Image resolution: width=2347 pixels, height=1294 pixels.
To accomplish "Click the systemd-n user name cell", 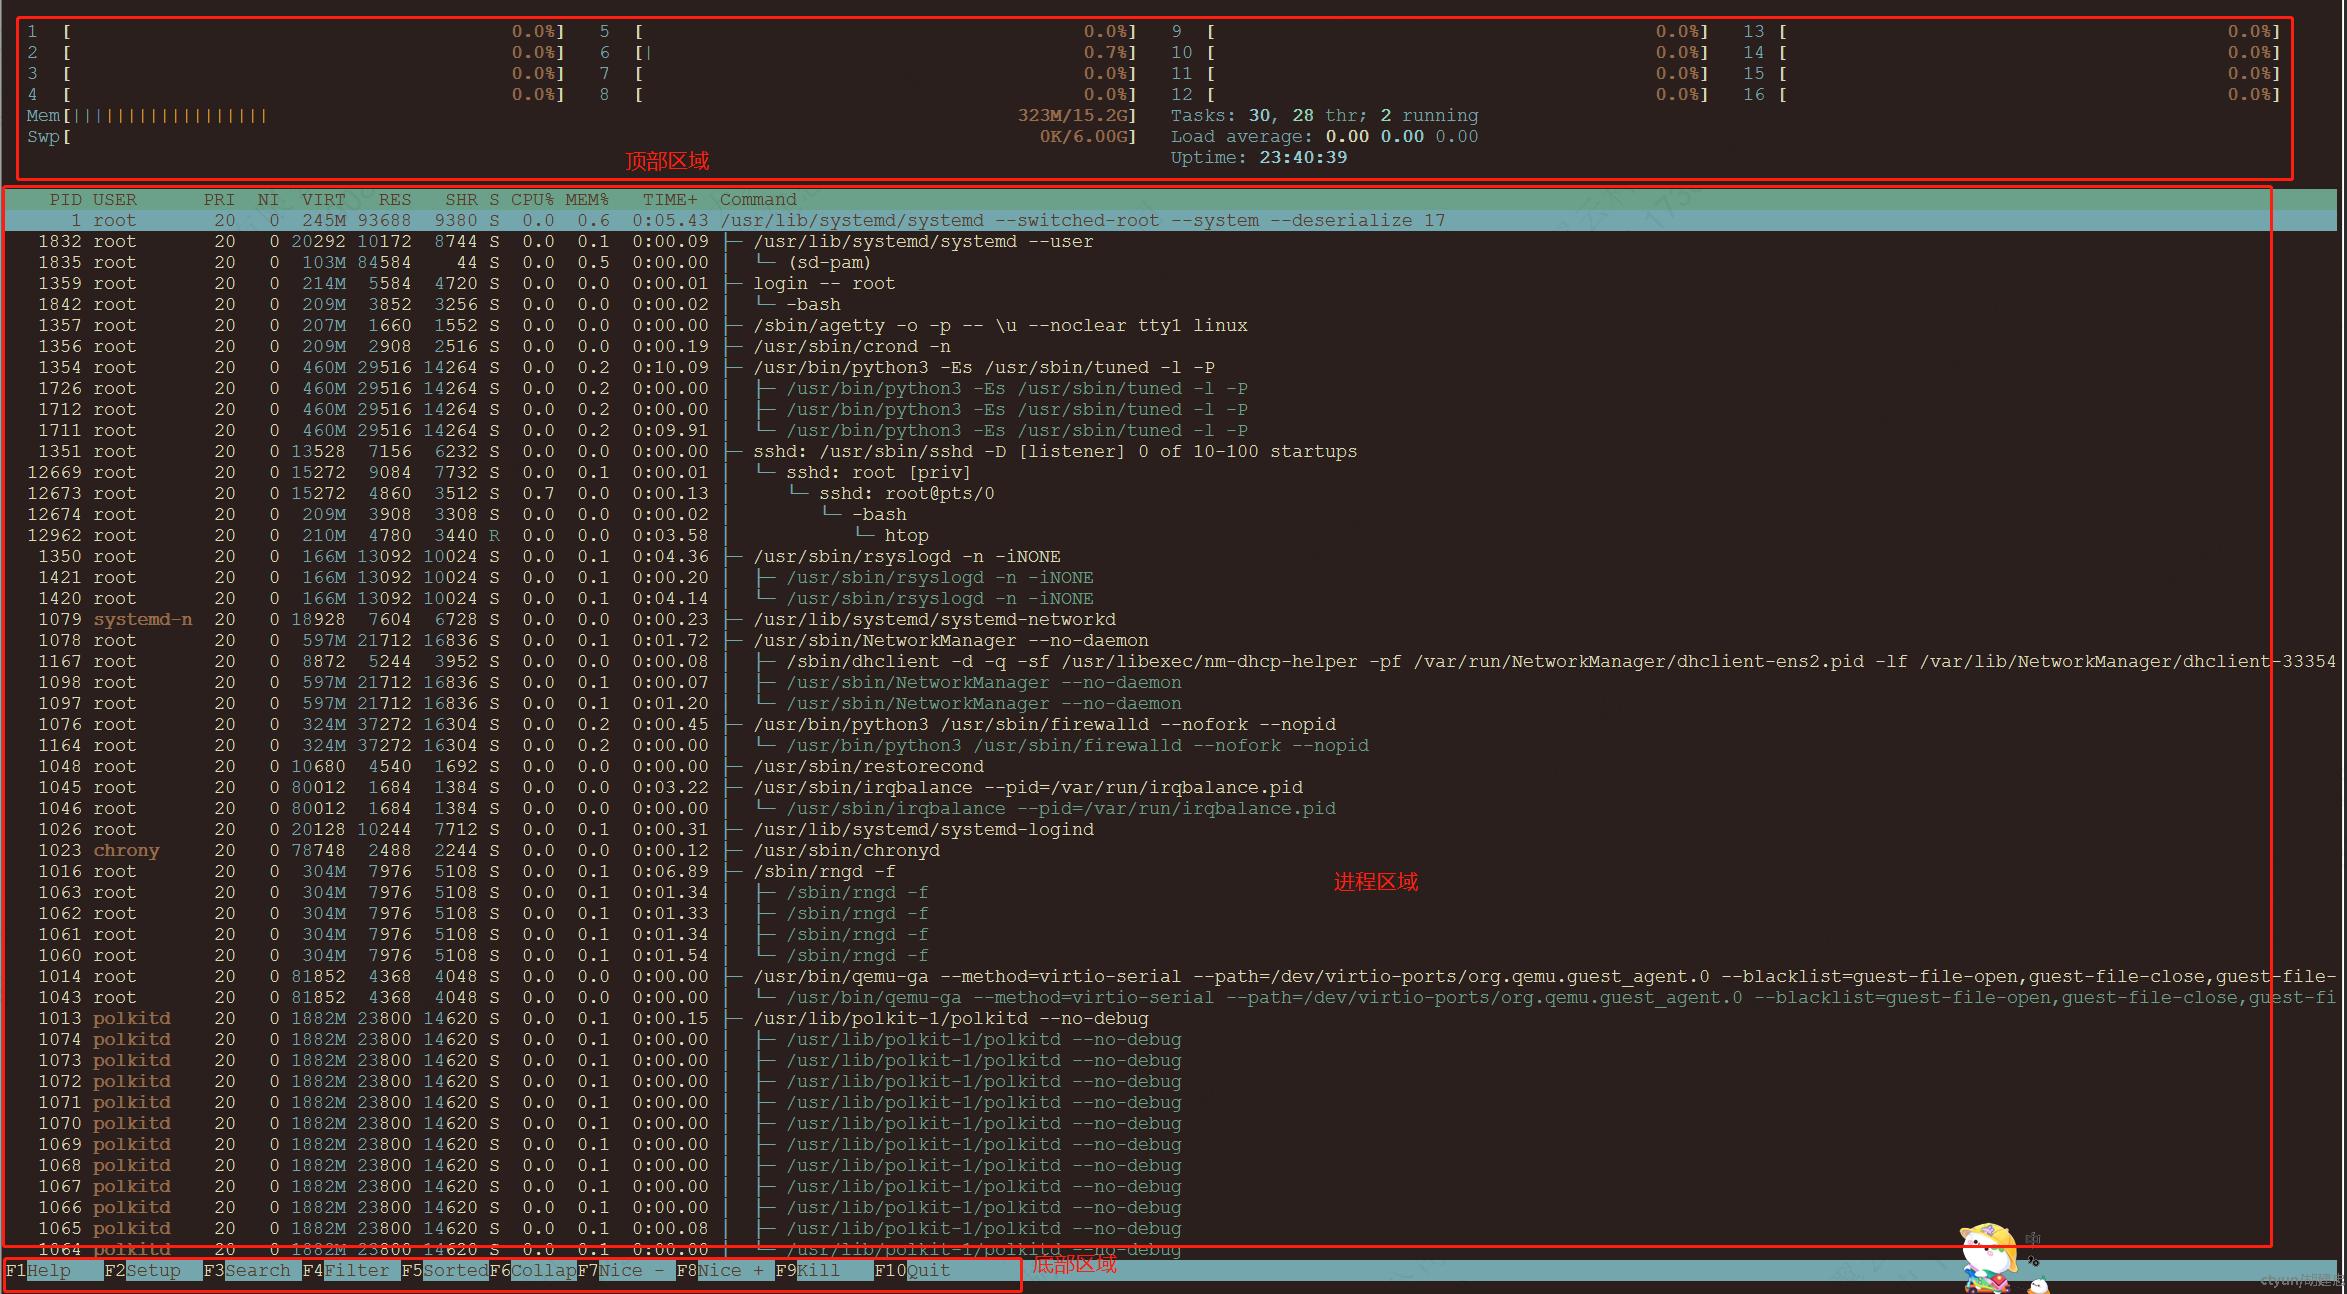I will tap(143, 619).
